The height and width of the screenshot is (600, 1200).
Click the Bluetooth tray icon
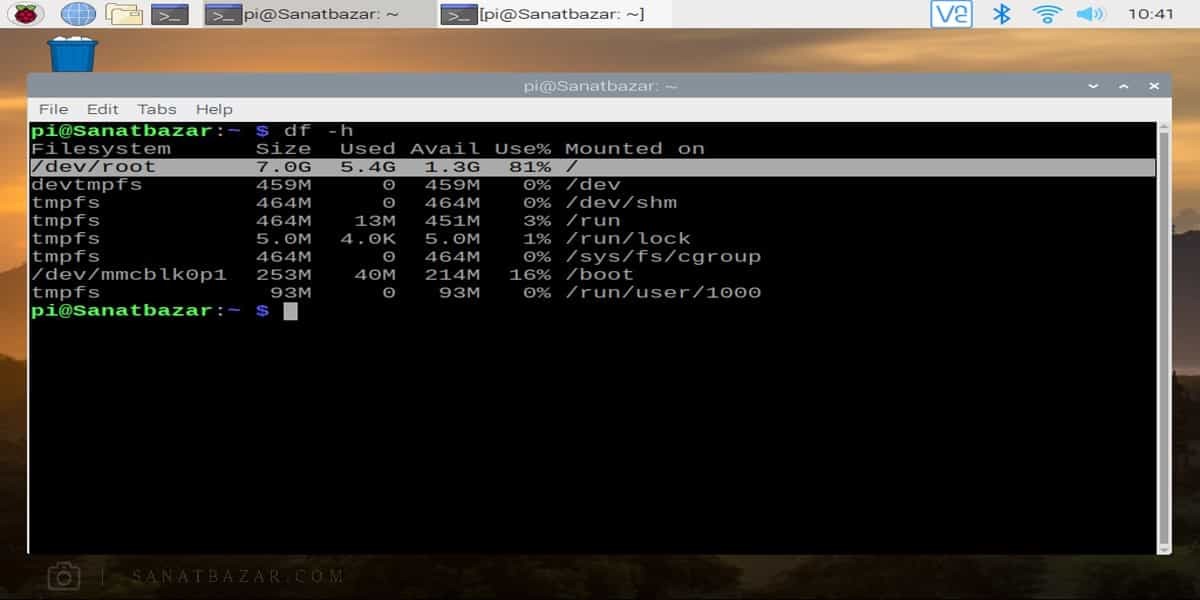pos(1001,14)
